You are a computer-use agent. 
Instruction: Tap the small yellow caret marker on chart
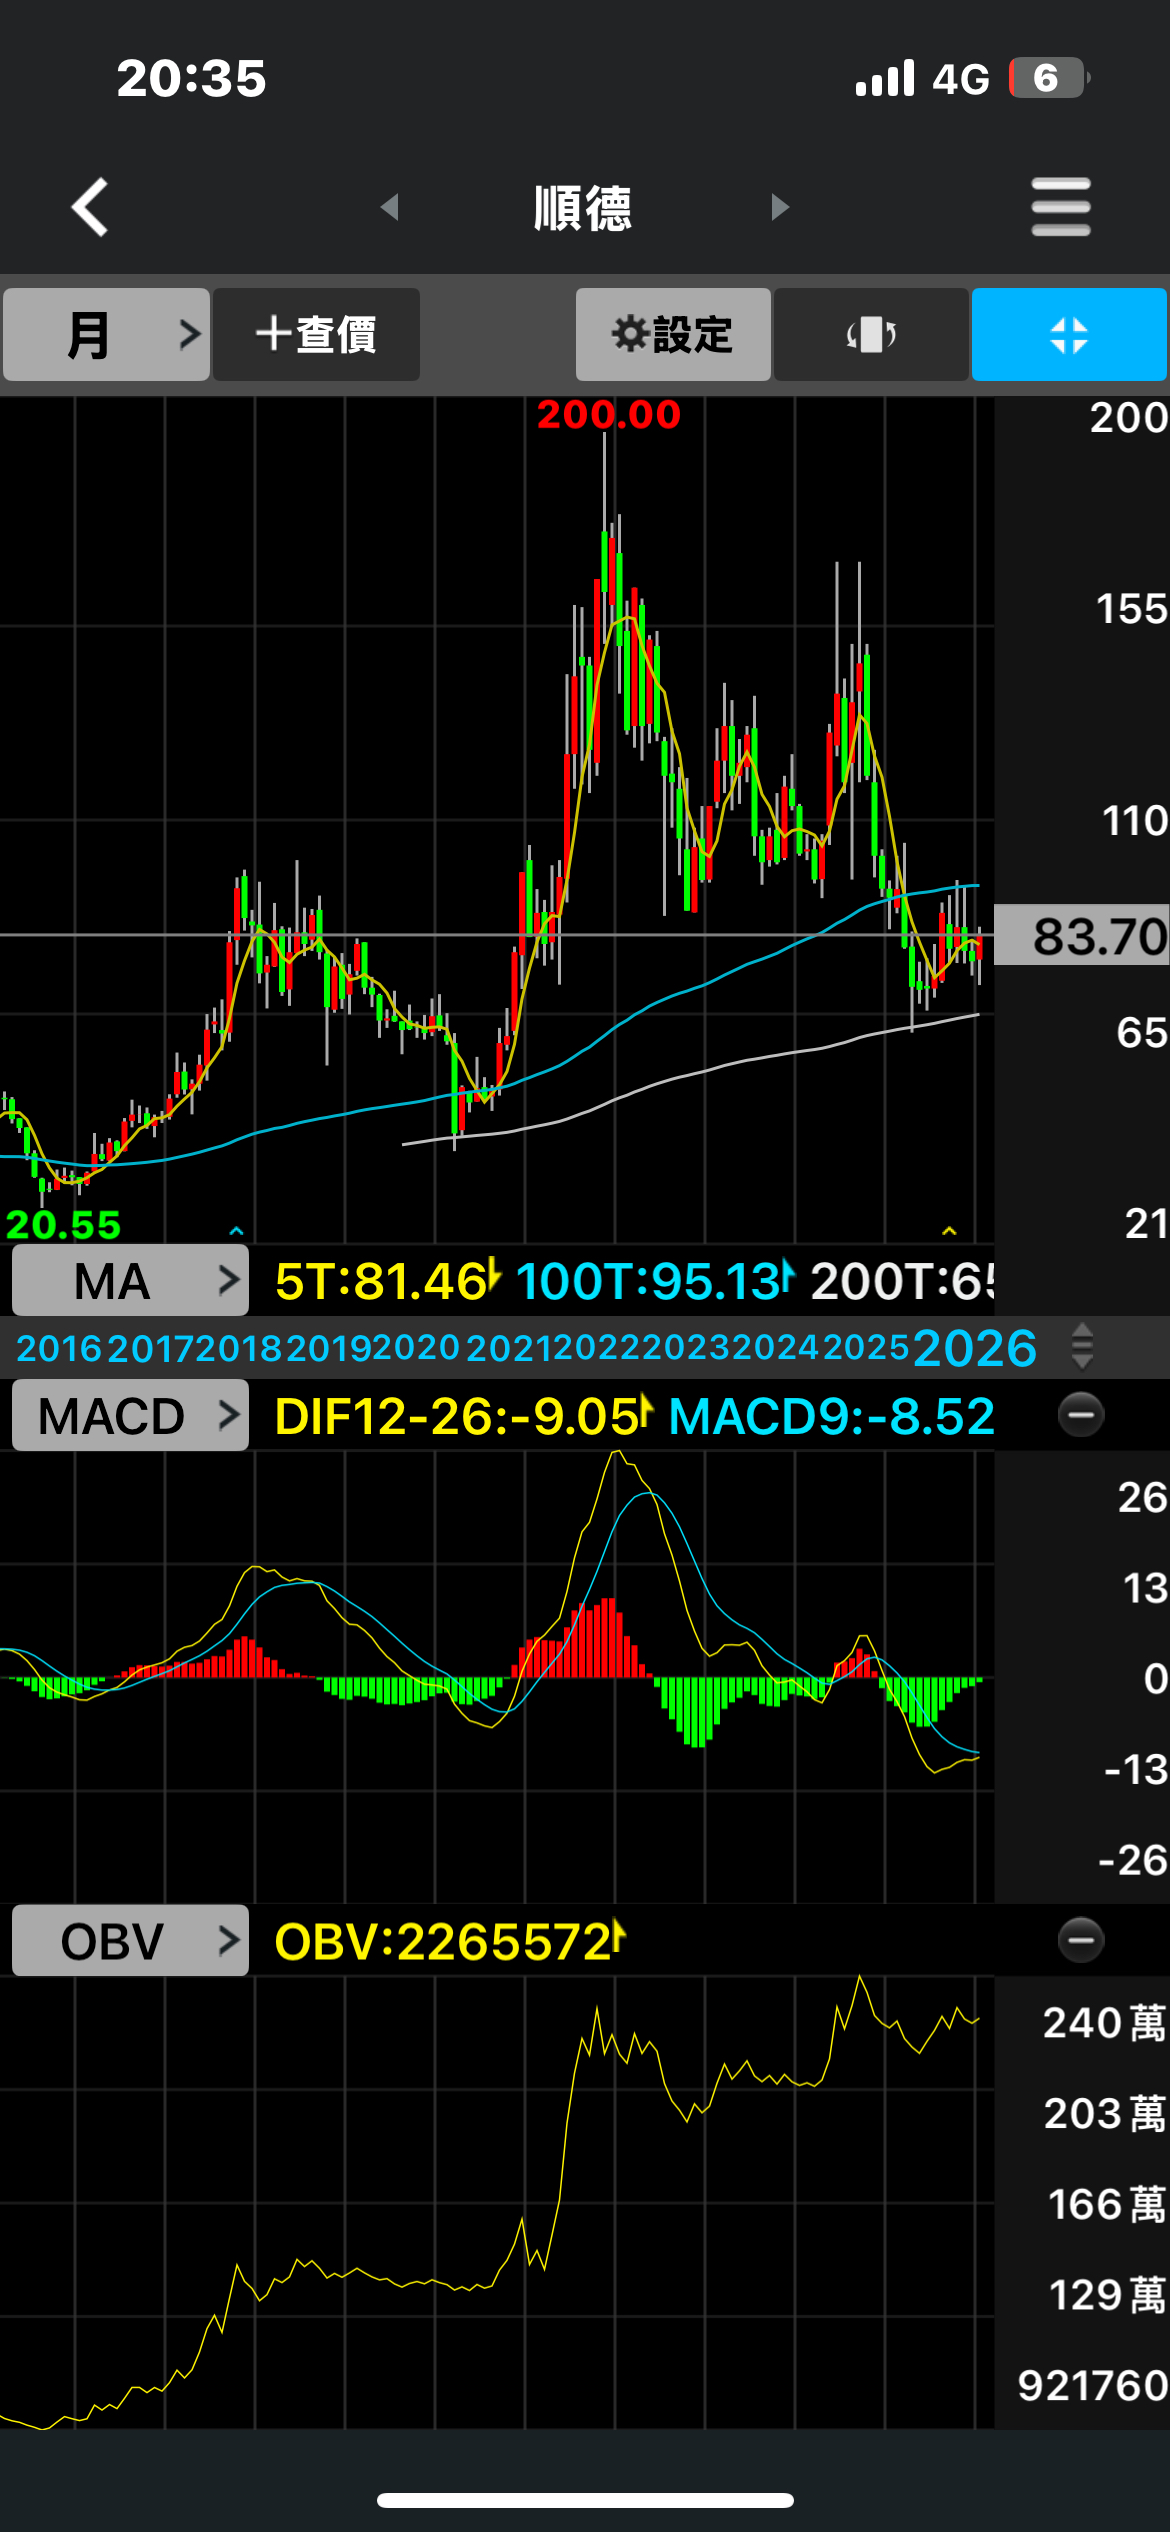(x=949, y=1230)
